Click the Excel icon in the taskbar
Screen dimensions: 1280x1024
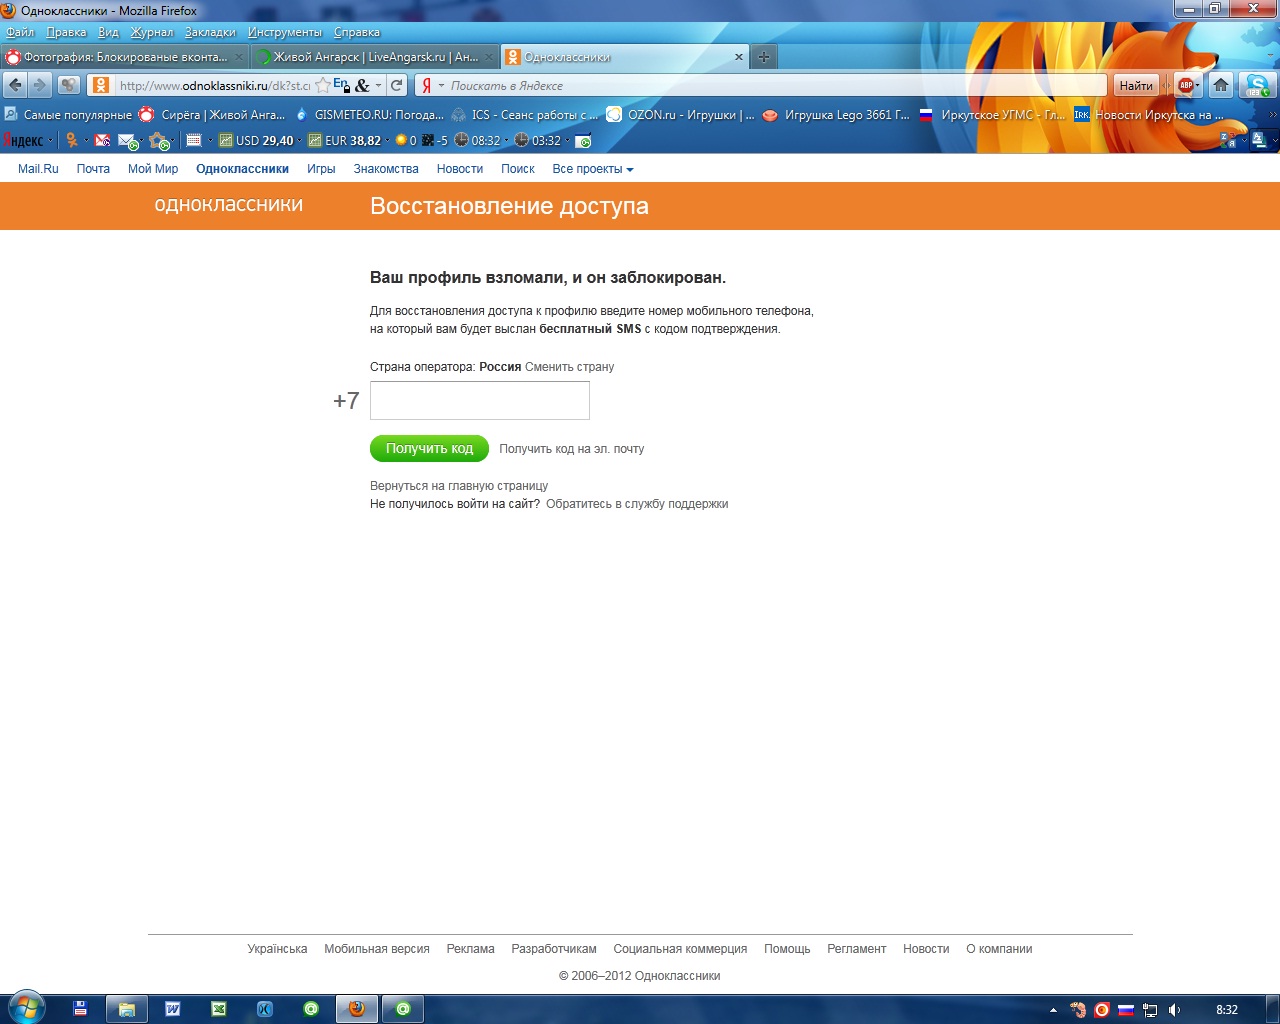pos(218,1009)
